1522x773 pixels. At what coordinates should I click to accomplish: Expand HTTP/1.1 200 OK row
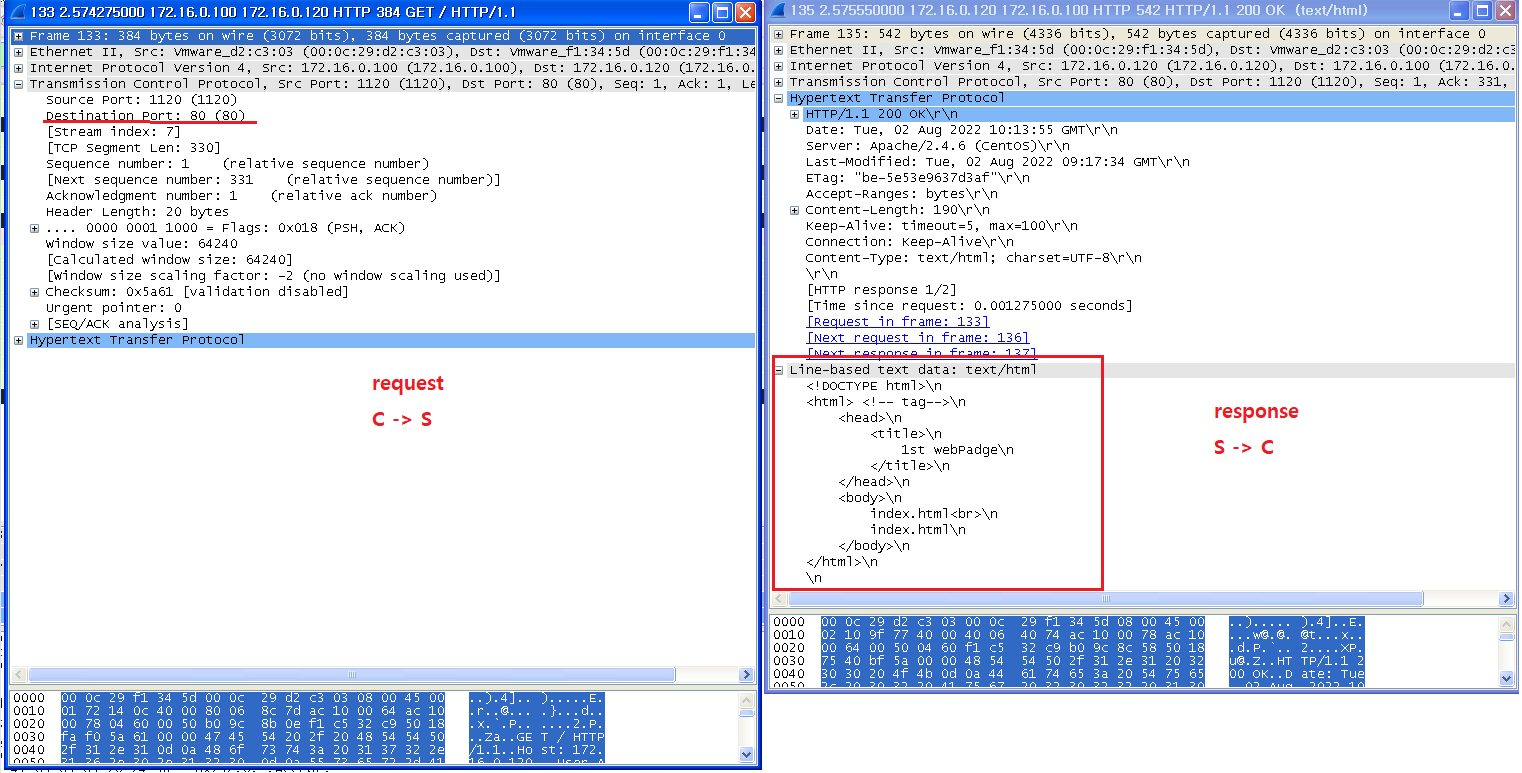click(795, 114)
